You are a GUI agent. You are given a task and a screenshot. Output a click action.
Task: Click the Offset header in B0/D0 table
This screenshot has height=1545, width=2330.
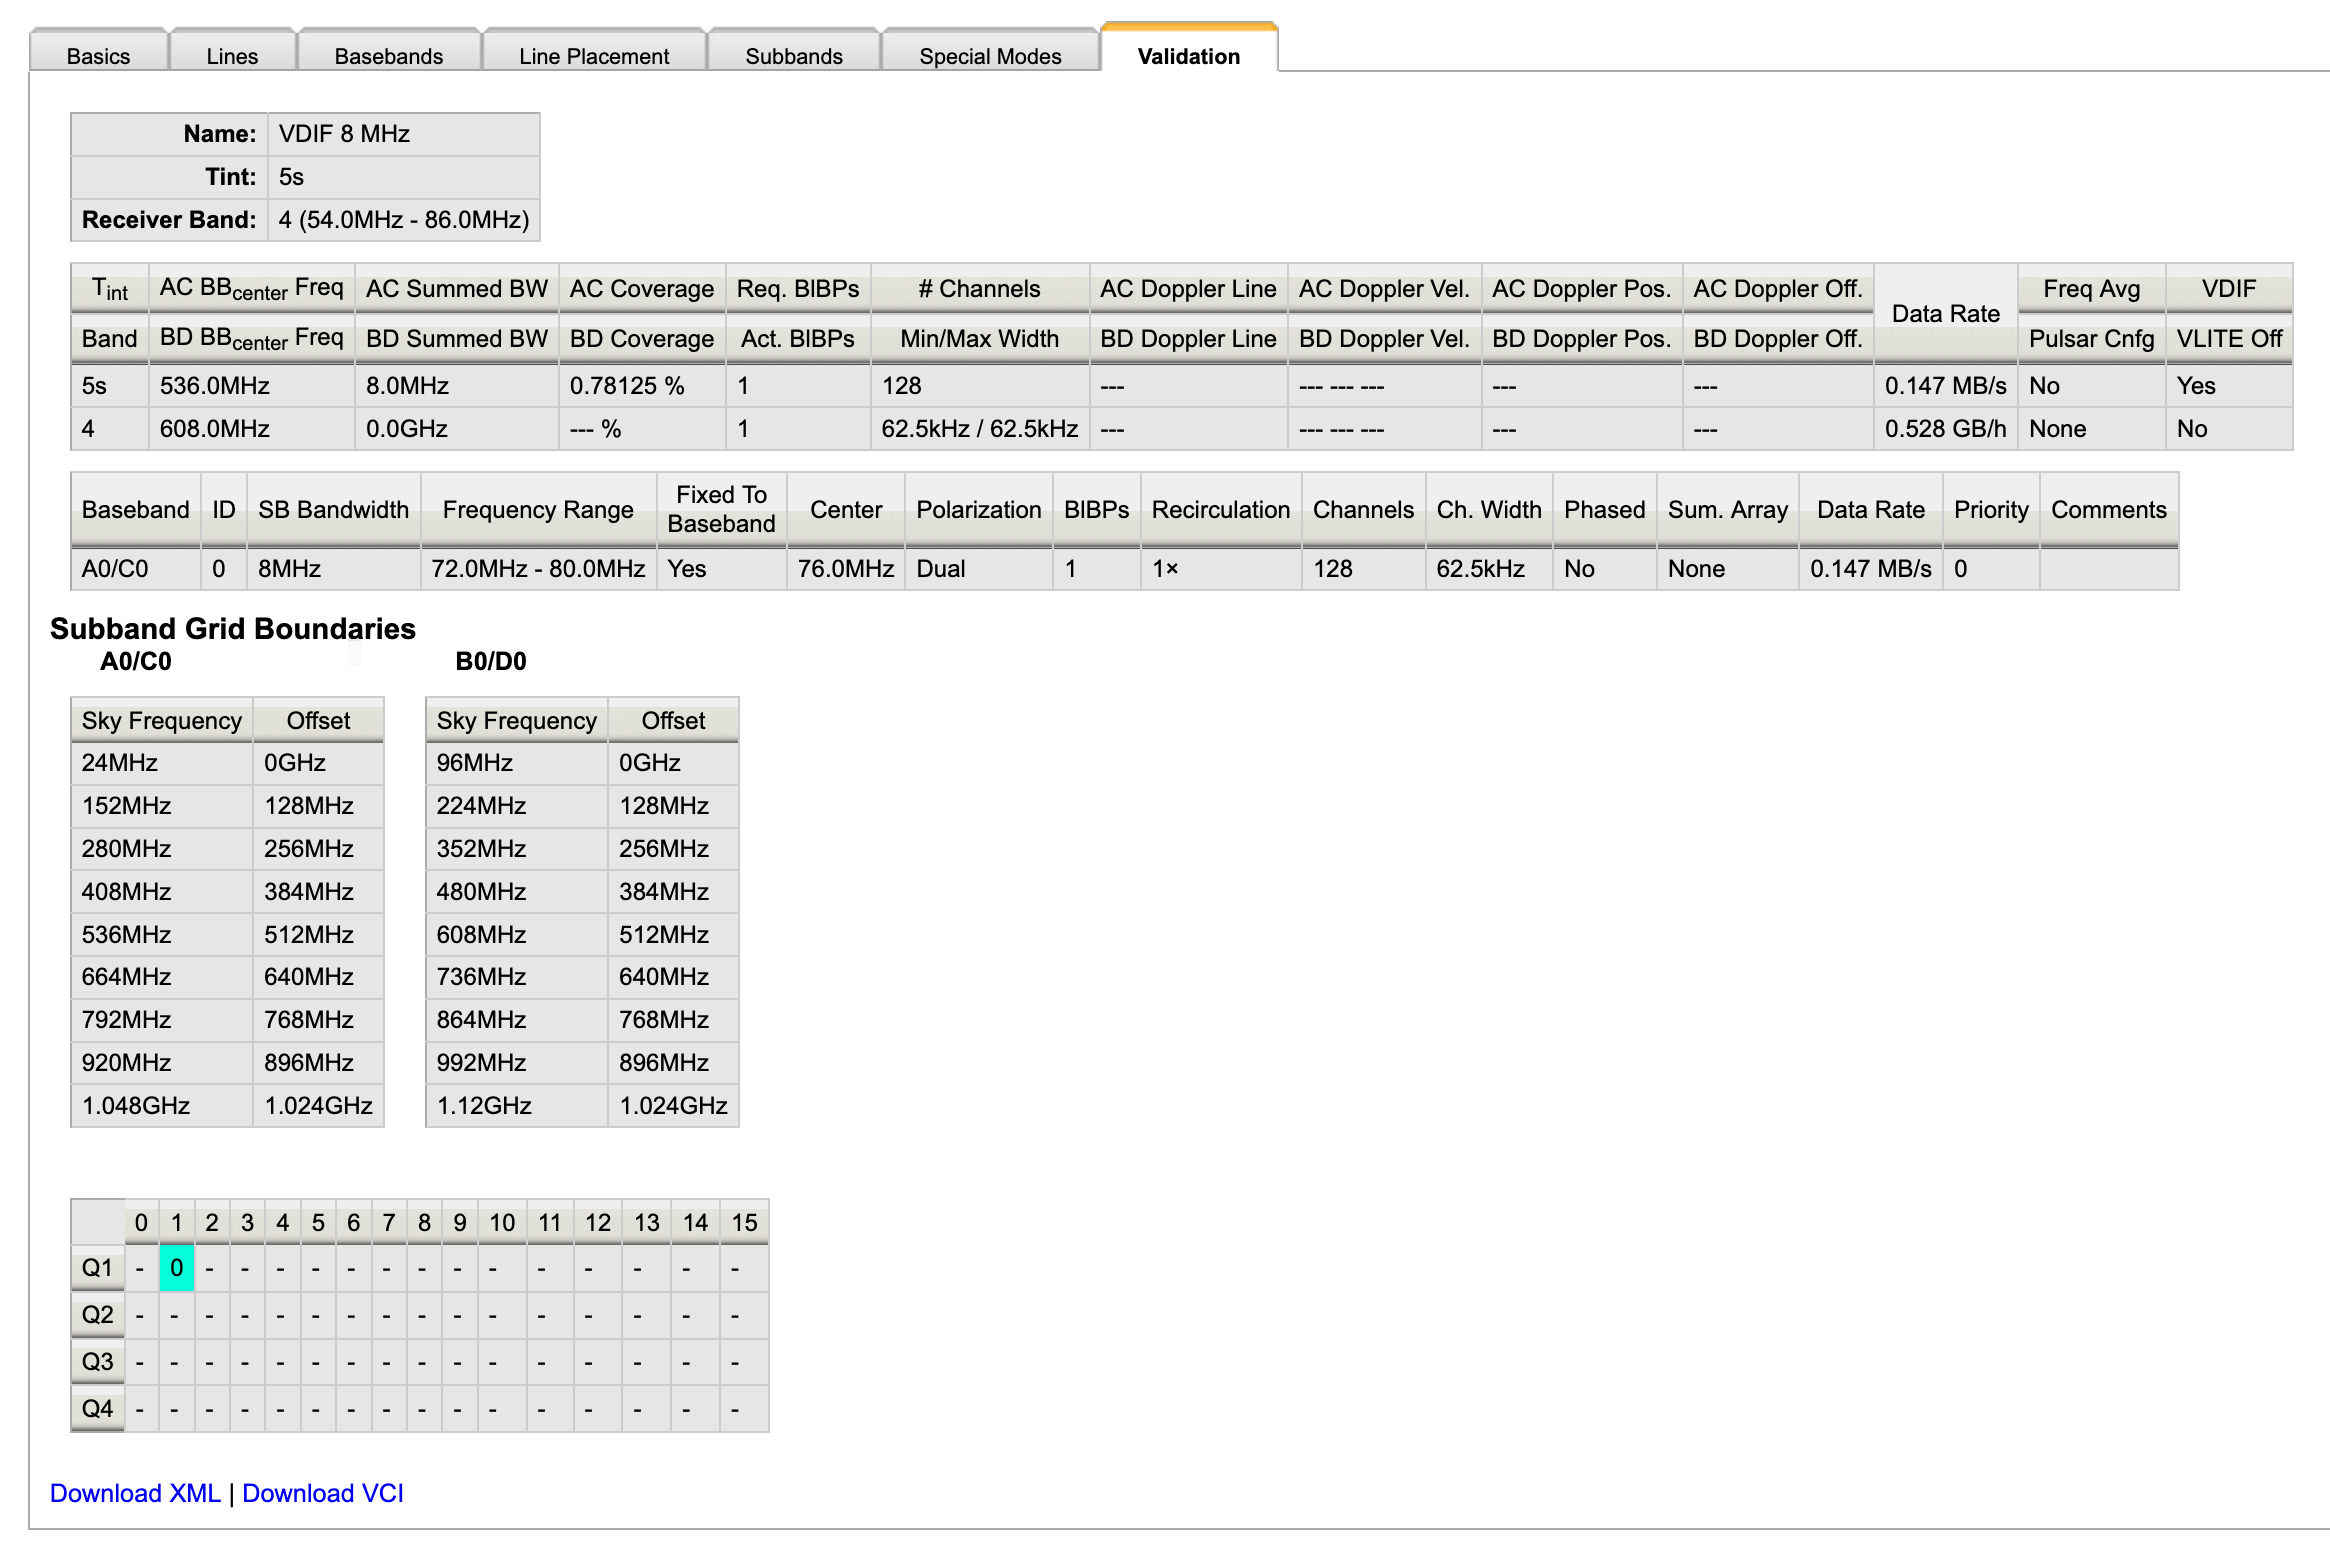672,720
